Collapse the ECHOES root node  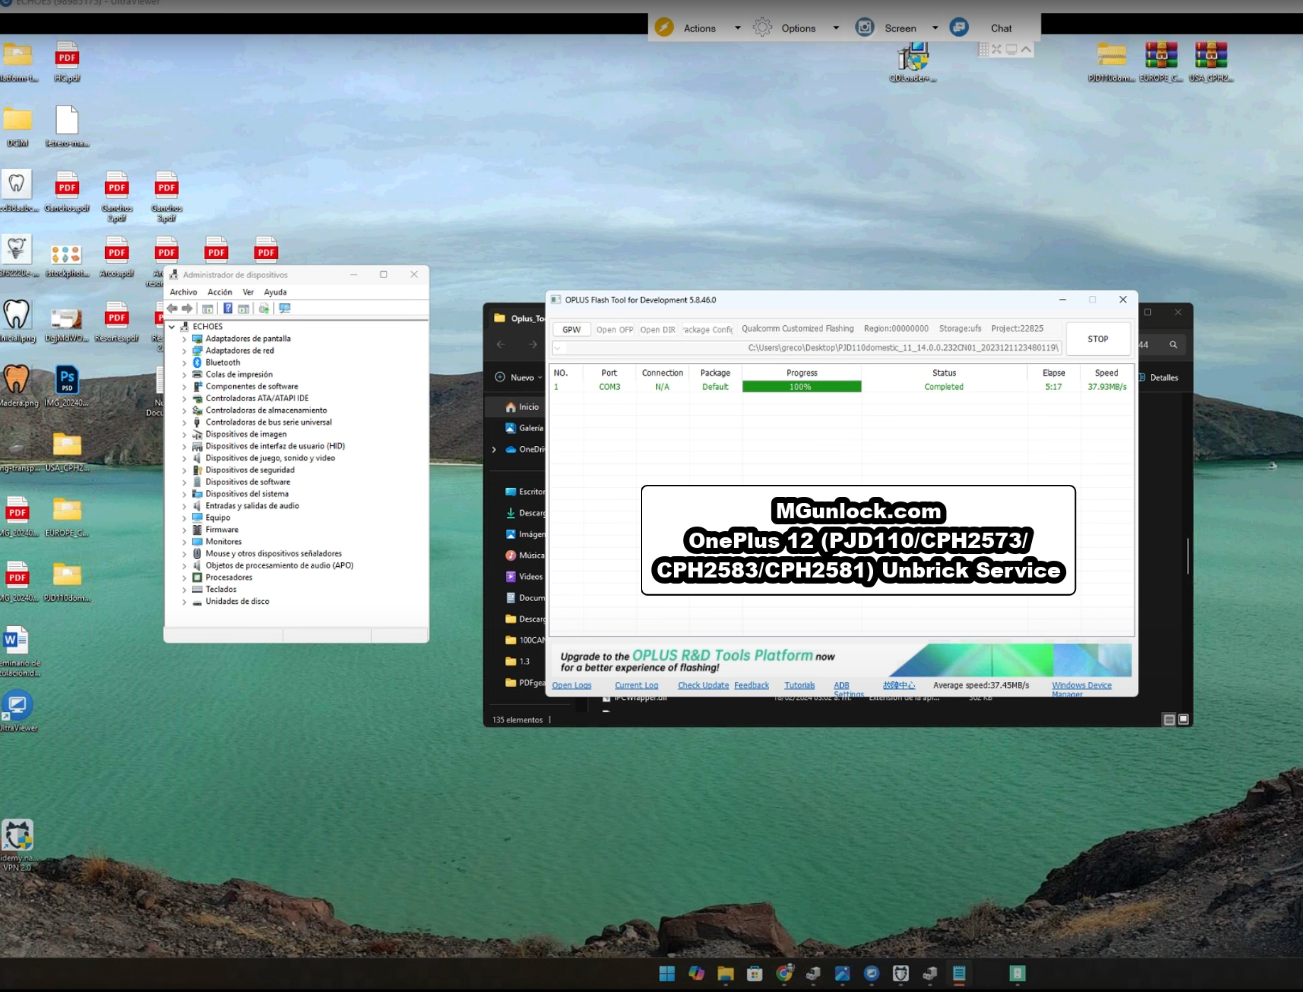172,327
